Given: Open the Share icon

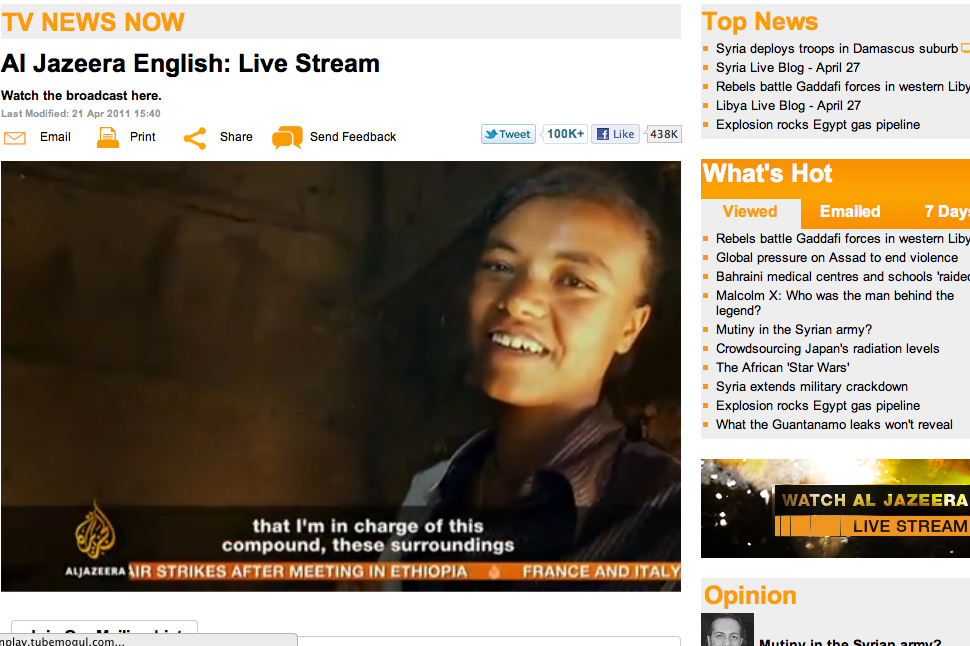Looking at the screenshot, I should (x=194, y=136).
